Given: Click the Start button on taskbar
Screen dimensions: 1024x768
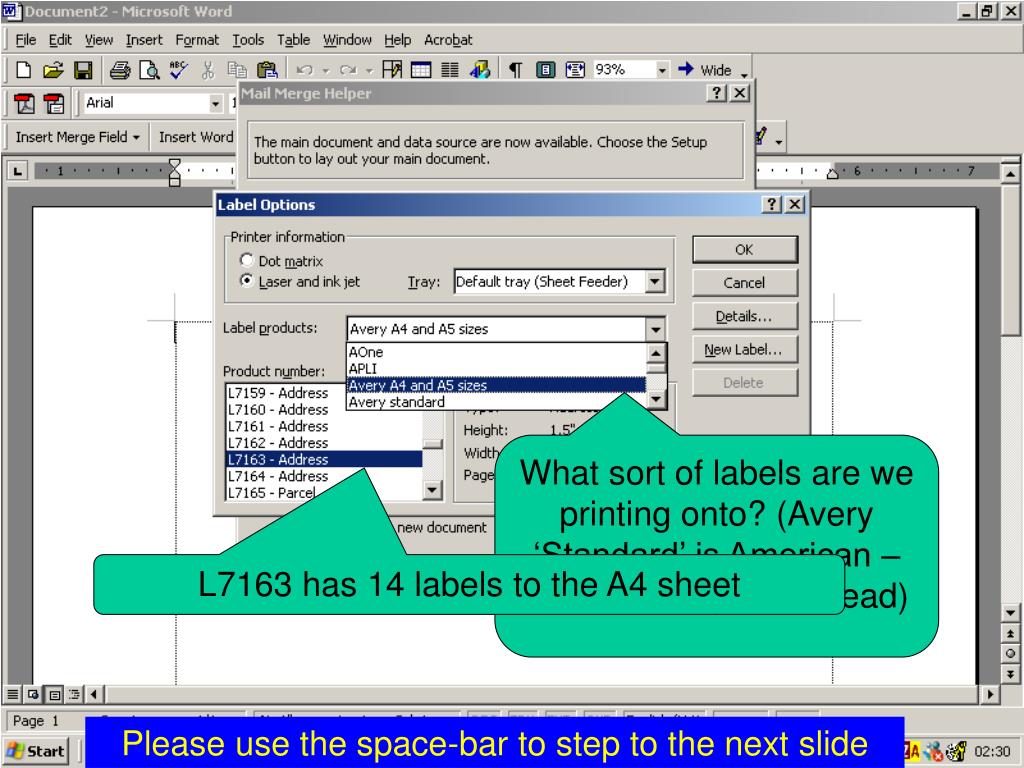Looking at the screenshot, I should [37, 751].
